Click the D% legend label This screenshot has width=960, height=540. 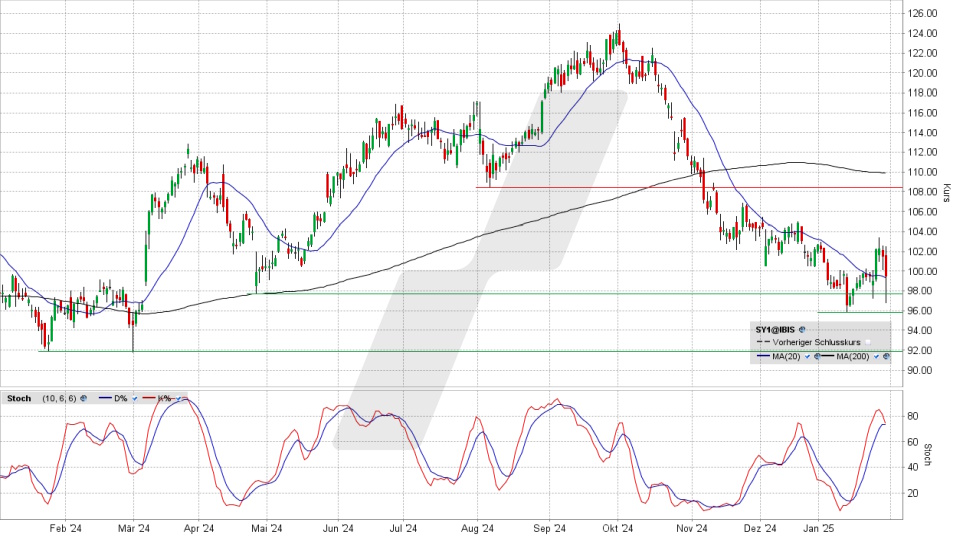point(121,399)
